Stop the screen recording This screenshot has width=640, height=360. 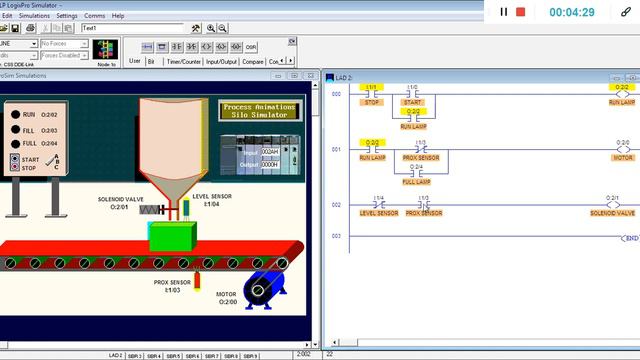click(x=520, y=12)
